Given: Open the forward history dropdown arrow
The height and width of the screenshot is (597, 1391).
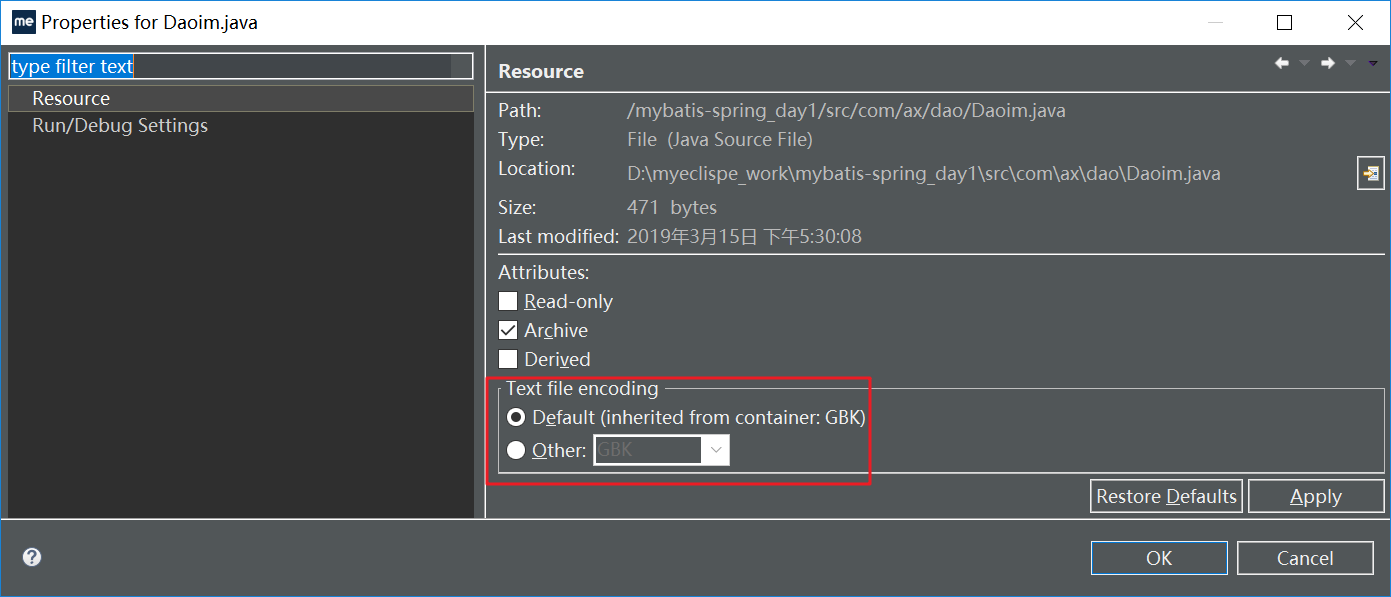Looking at the screenshot, I should (x=1351, y=64).
